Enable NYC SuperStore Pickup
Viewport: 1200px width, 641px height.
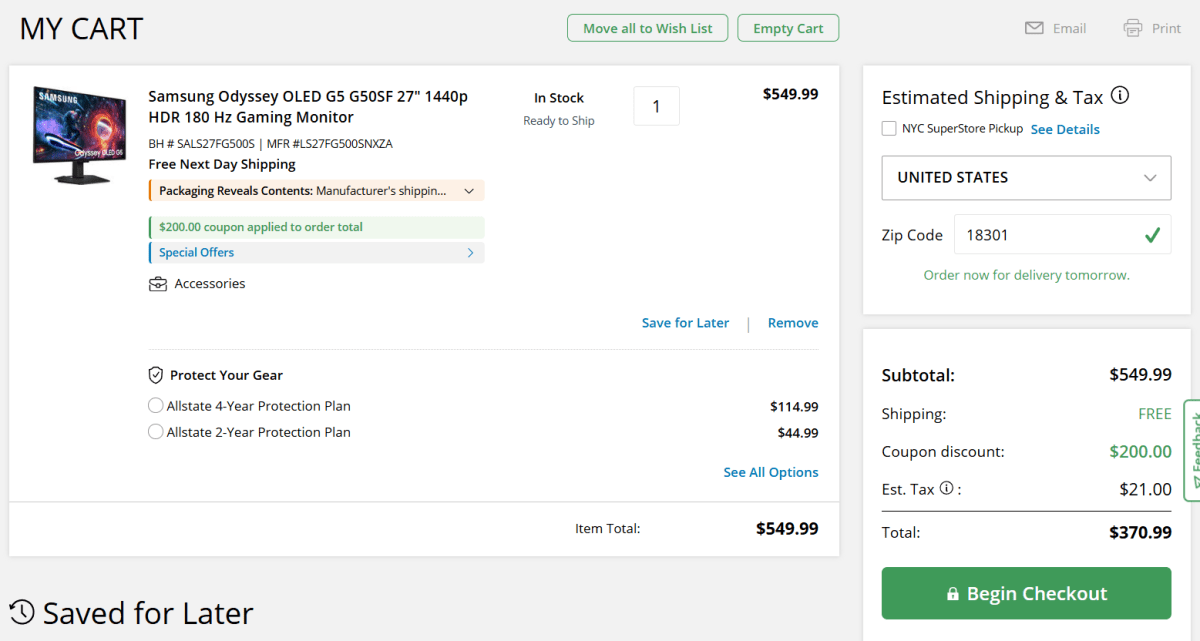pos(888,129)
